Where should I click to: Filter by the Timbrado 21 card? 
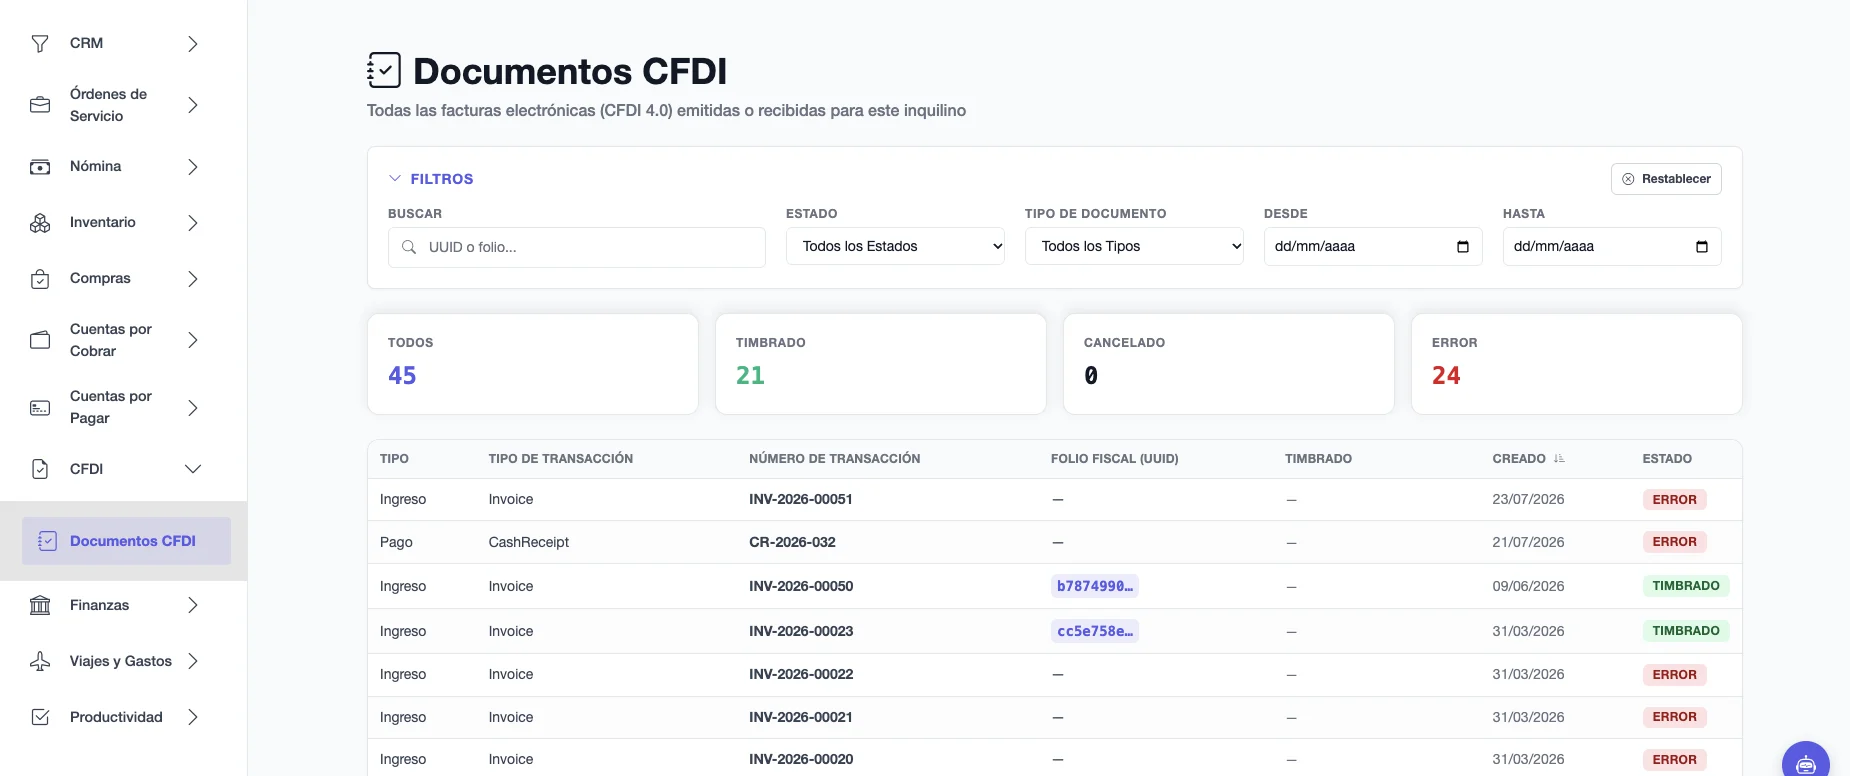(x=881, y=364)
